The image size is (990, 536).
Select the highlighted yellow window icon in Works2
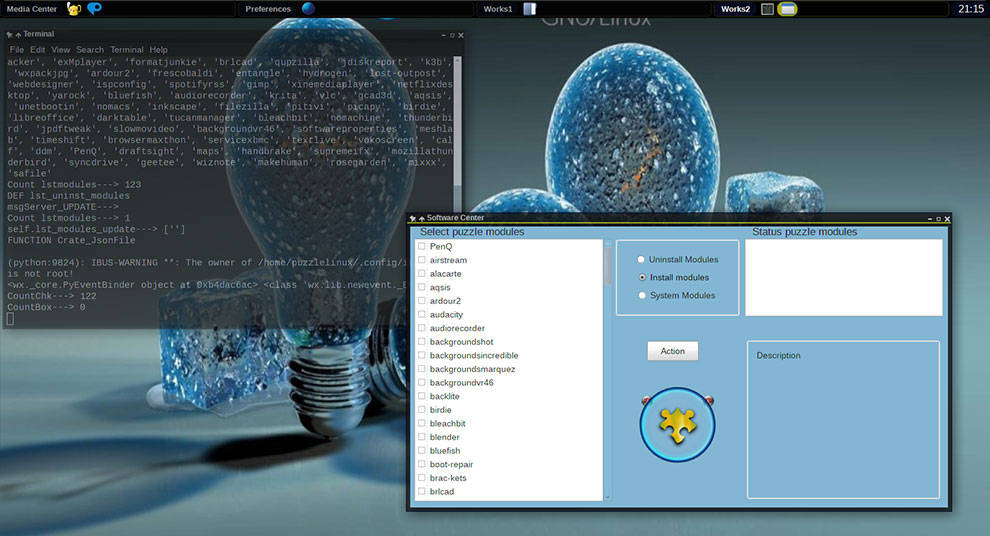(787, 9)
